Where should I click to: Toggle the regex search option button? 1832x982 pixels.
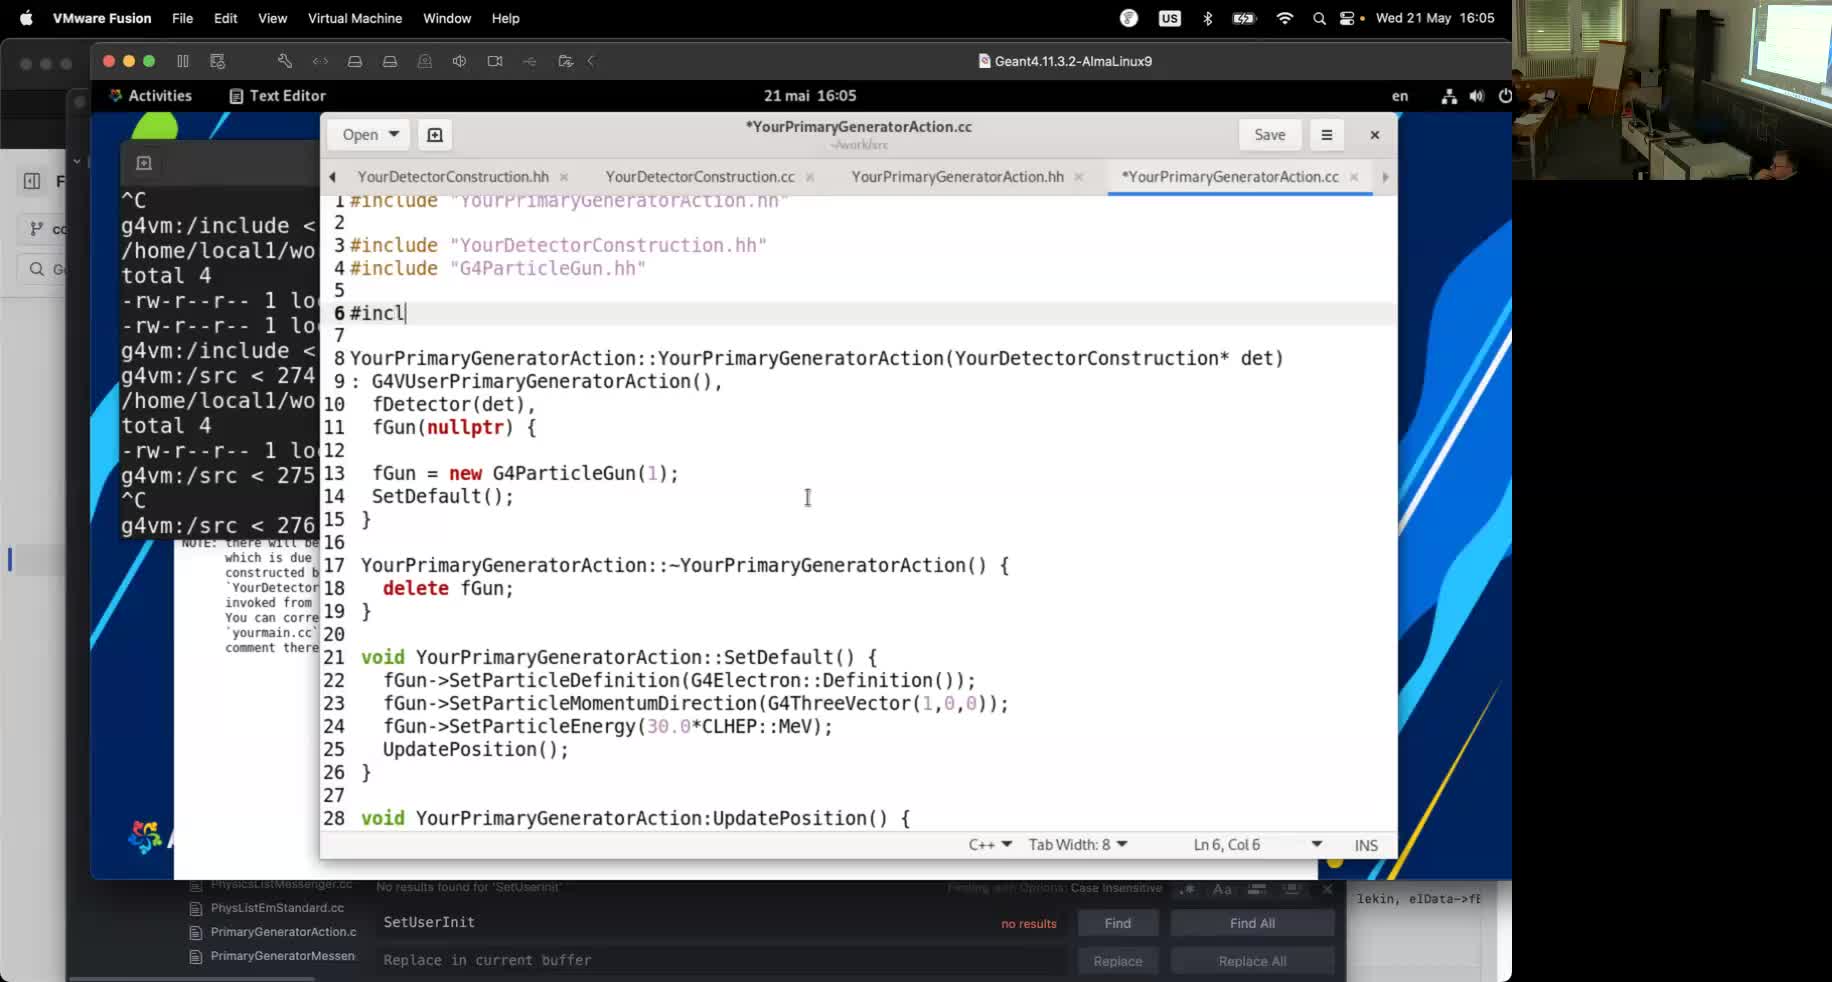click(x=1188, y=889)
